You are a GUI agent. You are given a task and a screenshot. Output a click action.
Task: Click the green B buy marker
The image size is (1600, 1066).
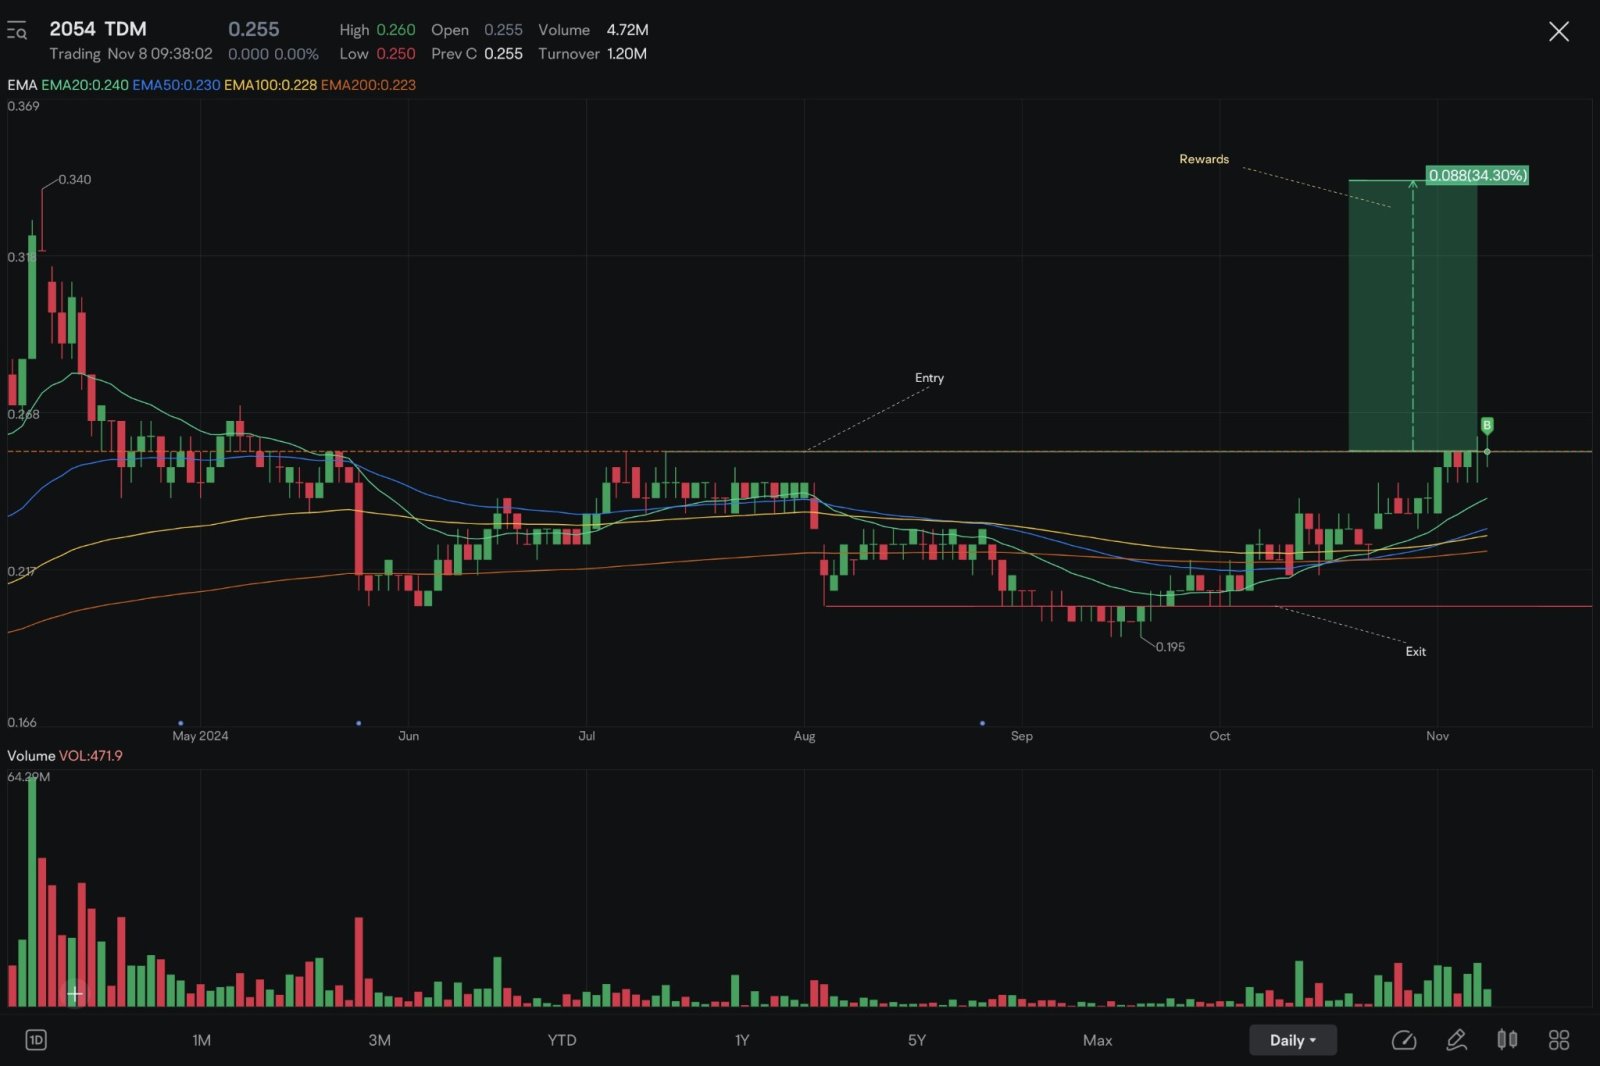(x=1487, y=426)
